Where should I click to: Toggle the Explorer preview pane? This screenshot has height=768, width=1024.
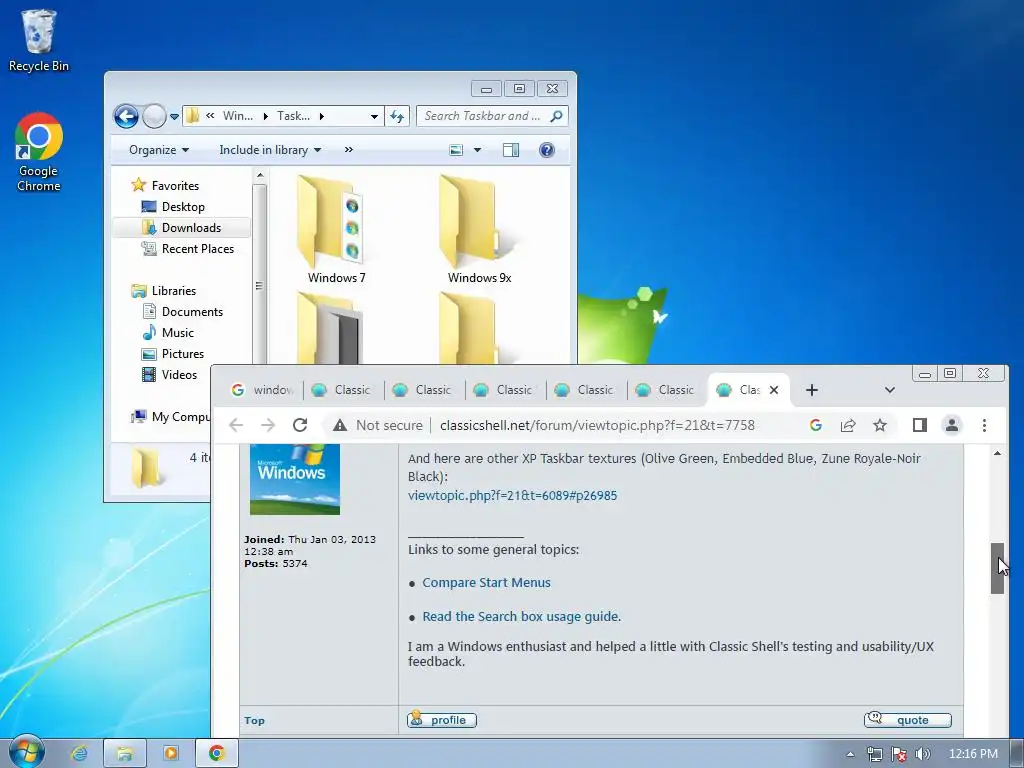511,150
